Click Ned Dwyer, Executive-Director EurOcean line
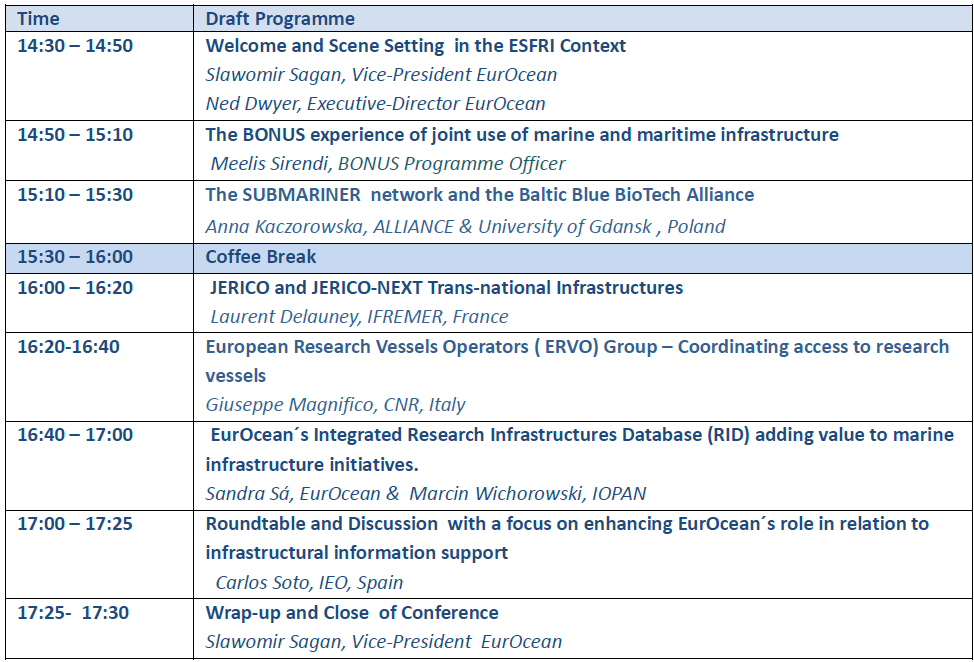 click(x=375, y=104)
